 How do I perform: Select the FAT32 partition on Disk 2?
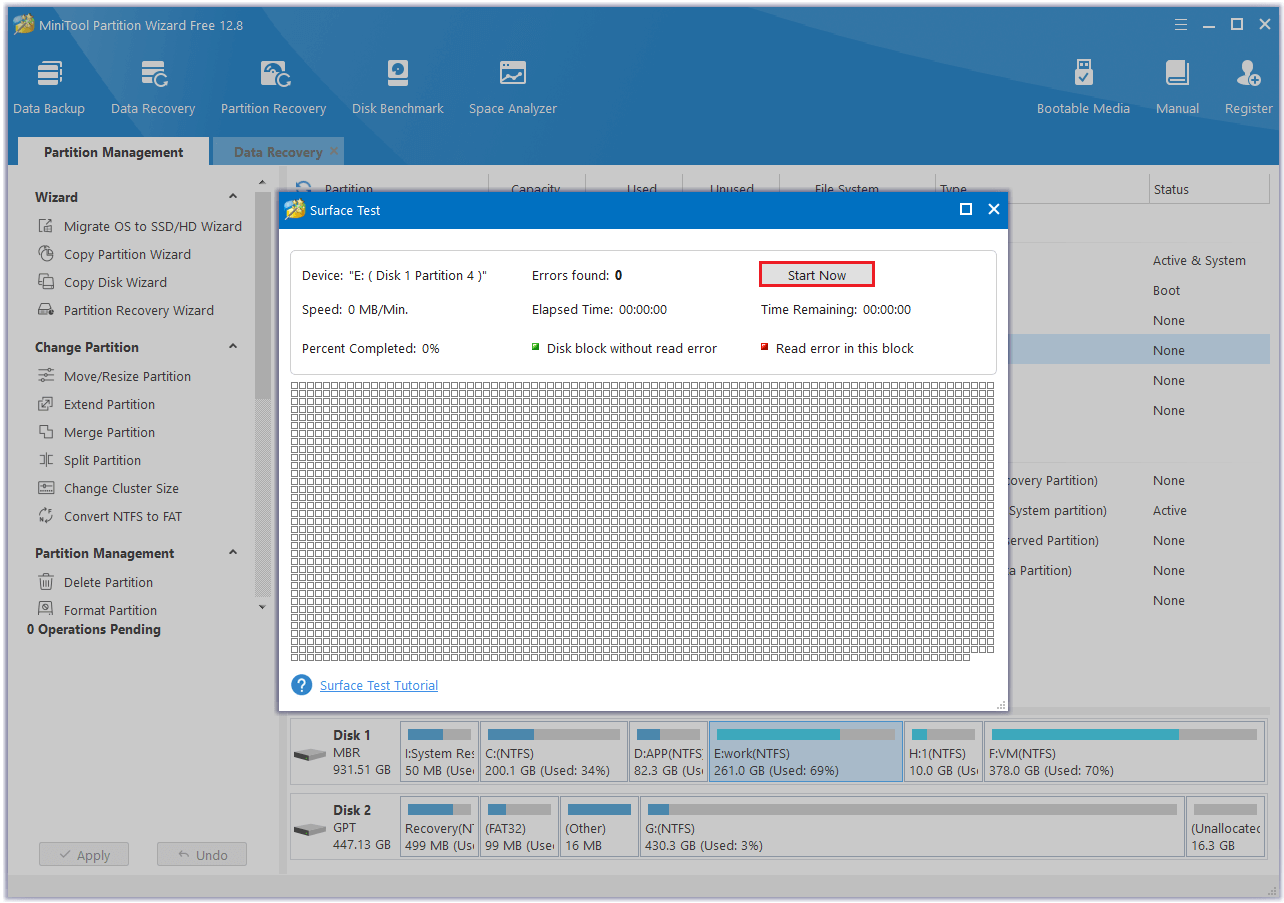click(x=519, y=827)
